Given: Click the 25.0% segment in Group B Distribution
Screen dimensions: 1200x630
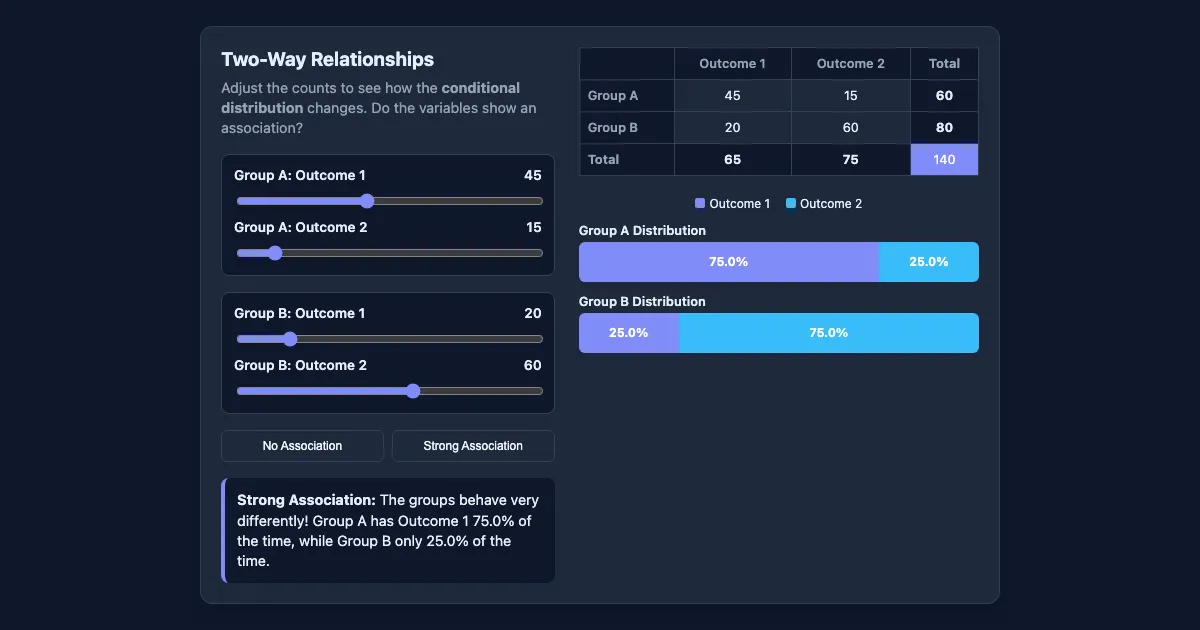Looking at the screenshot, I should 629,333.
